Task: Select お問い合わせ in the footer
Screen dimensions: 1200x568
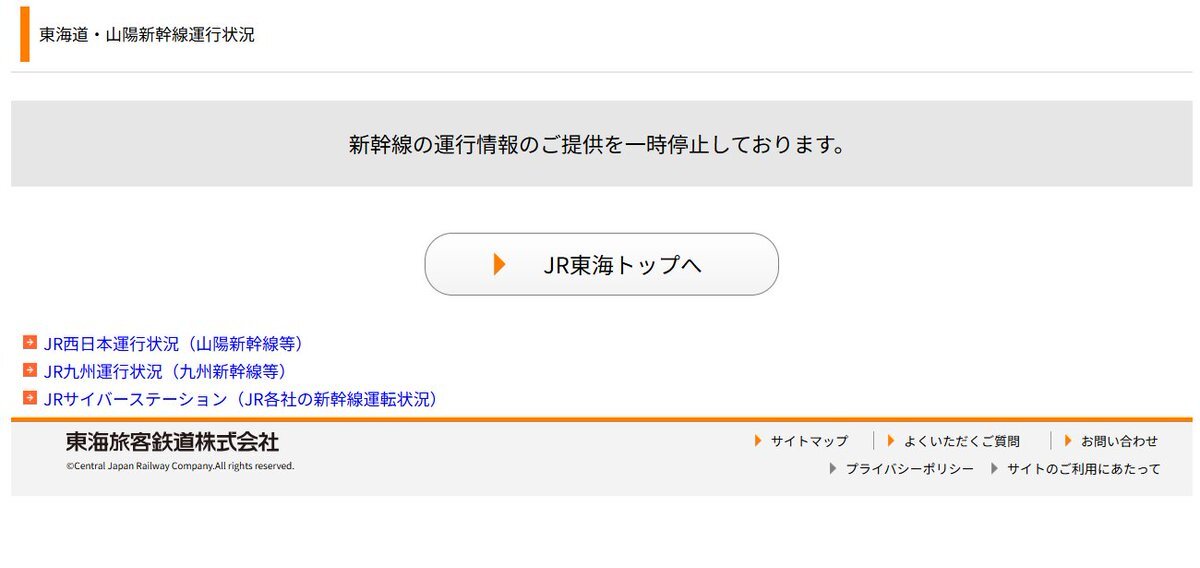Action: click(1119, 441)
